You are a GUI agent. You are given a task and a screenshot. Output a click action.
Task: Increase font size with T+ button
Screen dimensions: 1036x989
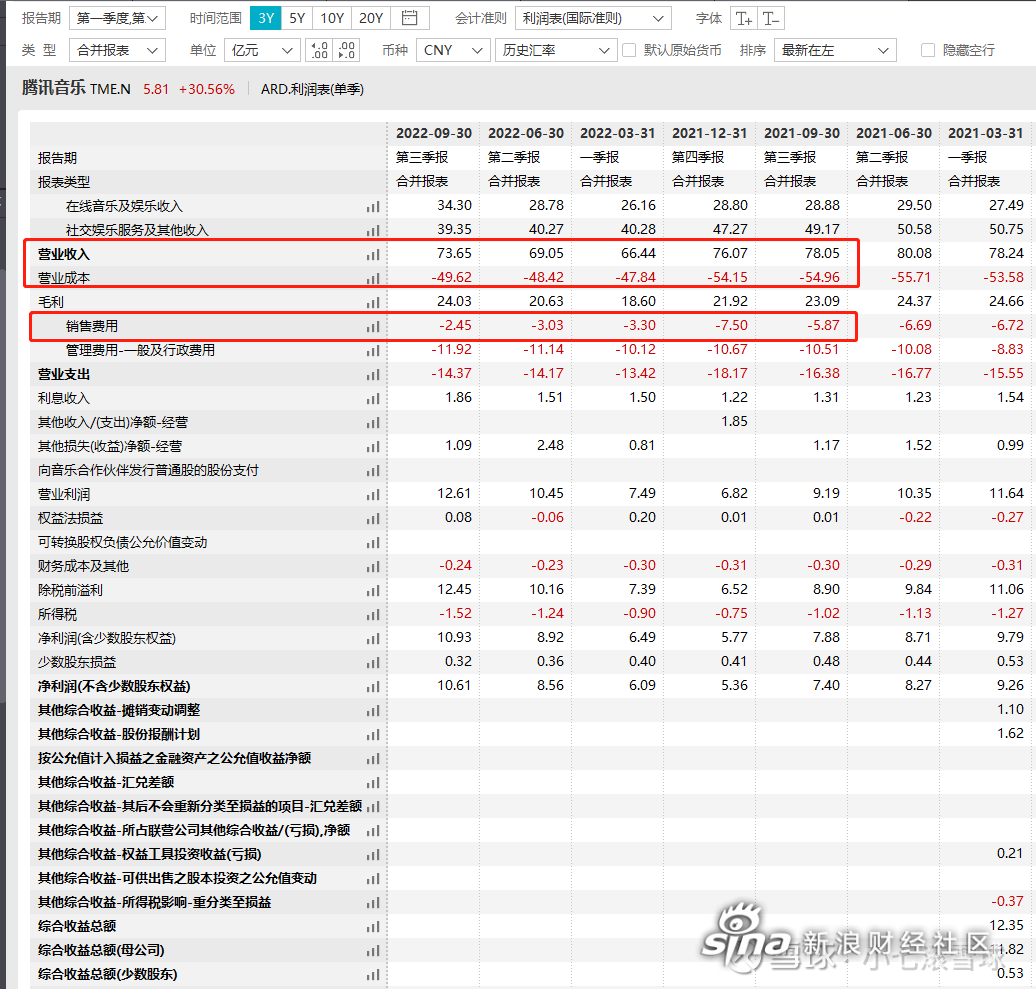coord(744,18)
